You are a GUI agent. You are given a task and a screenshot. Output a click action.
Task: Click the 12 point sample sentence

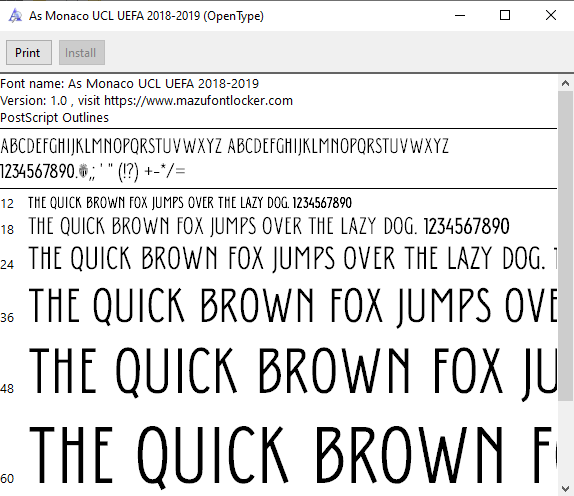(190, 202)
